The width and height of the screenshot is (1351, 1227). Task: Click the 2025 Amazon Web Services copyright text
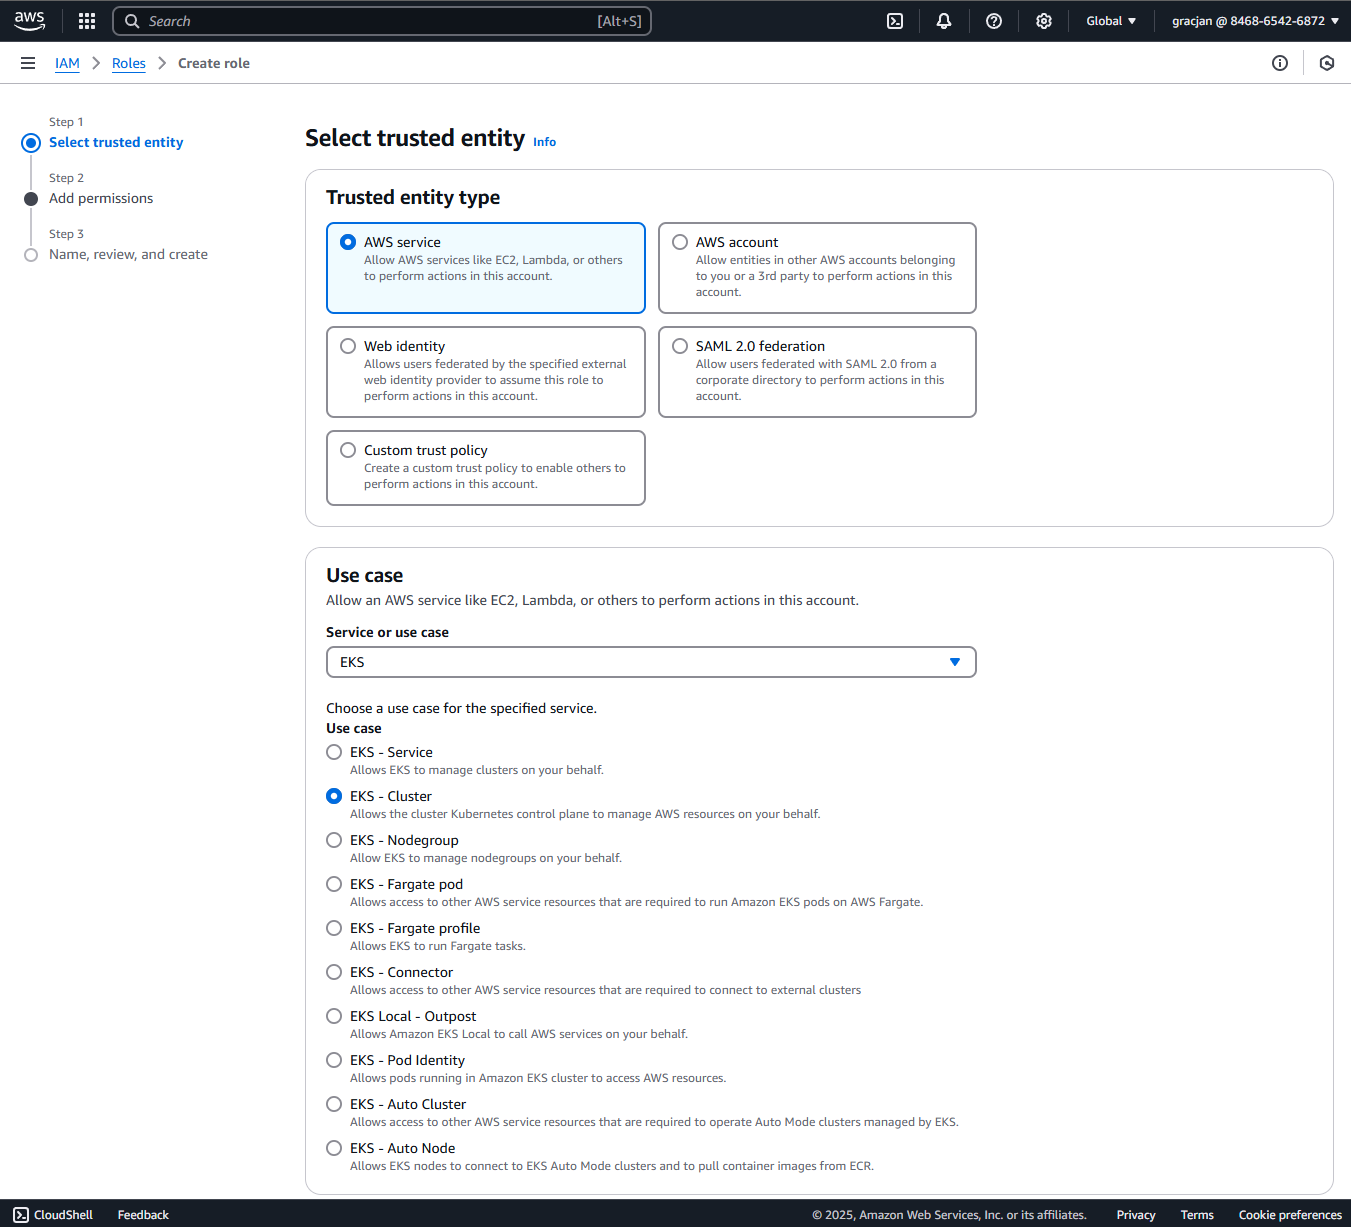949,1215
